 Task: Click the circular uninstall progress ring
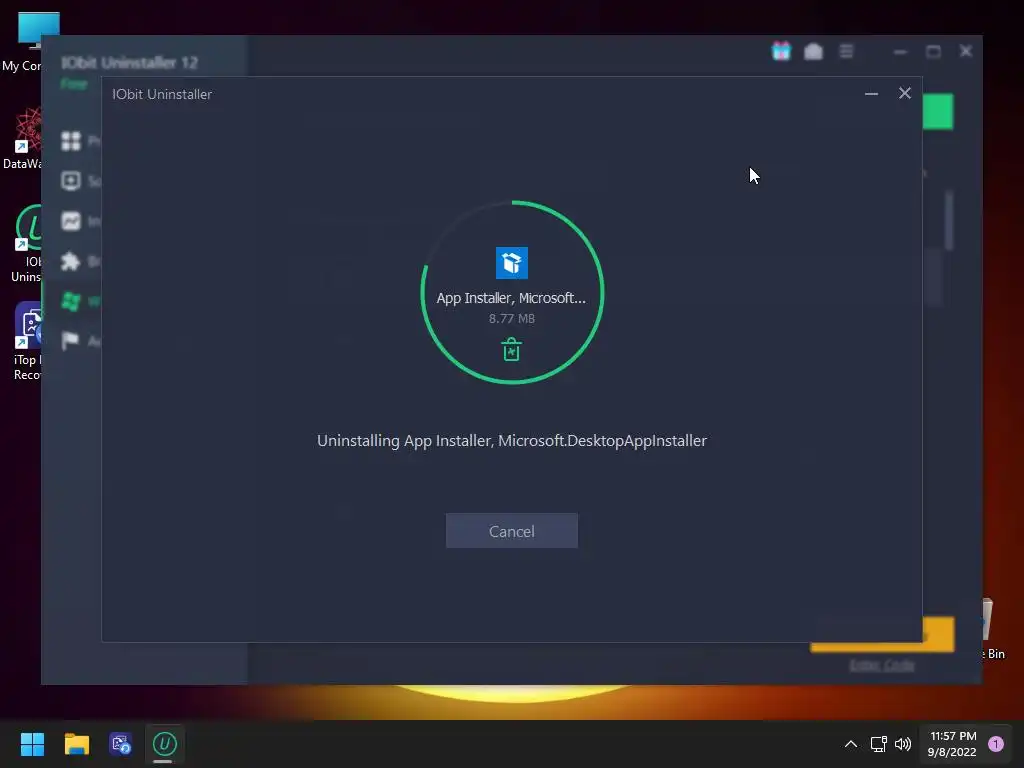click(x=512, y=292)
